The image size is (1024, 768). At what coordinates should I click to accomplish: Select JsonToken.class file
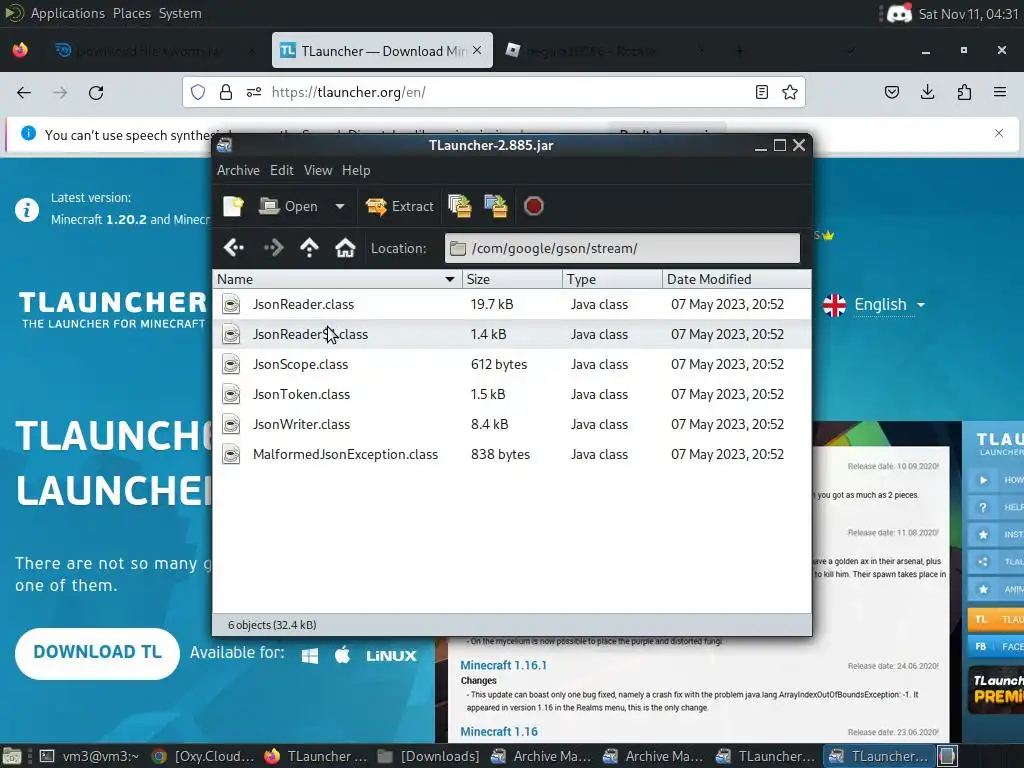pyautogui.click(x=512, y=394)
